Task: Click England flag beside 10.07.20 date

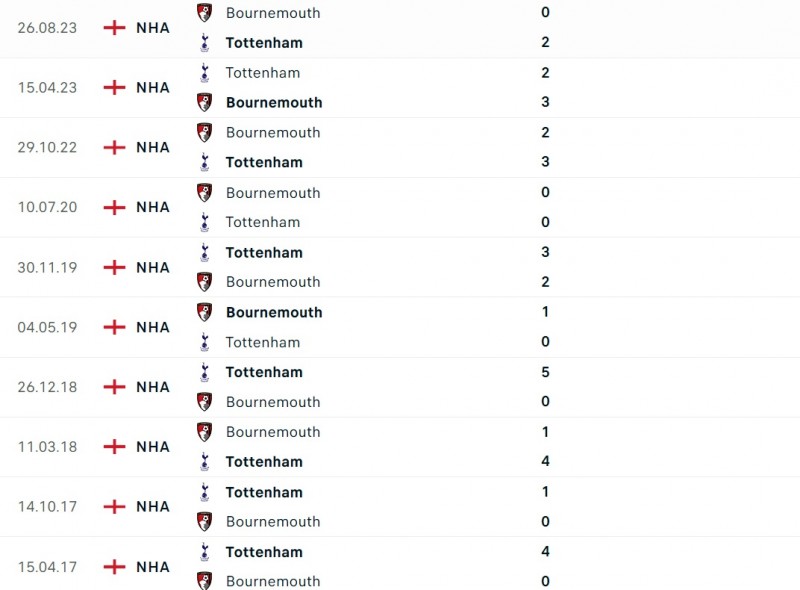Action: click(x=115, y=207)
